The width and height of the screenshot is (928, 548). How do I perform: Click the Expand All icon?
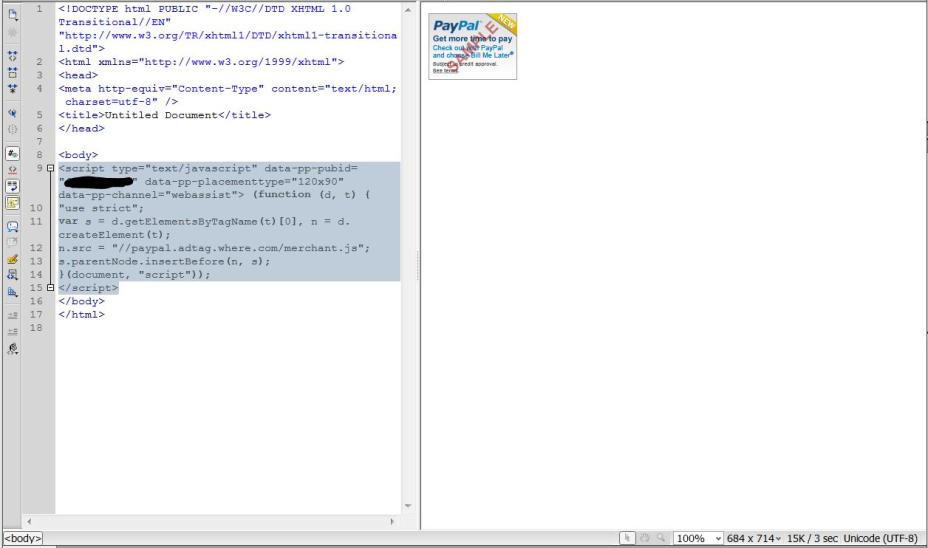(x=12, y=89)
